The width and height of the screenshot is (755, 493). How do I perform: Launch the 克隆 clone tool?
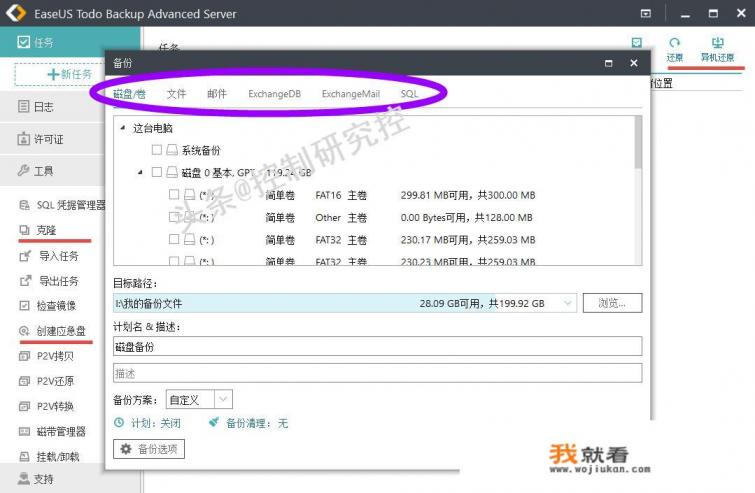[x=39, y=230]
